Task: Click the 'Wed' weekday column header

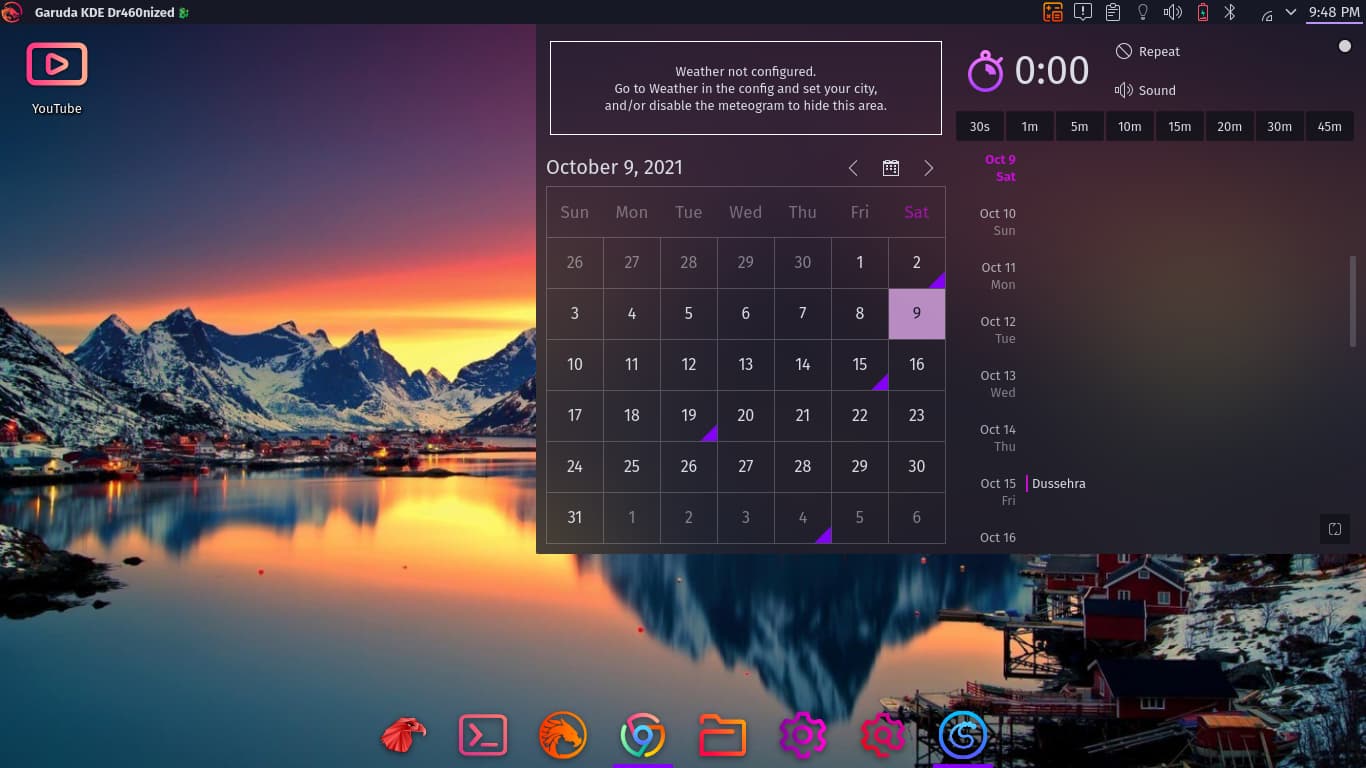Action: (746, 212)
